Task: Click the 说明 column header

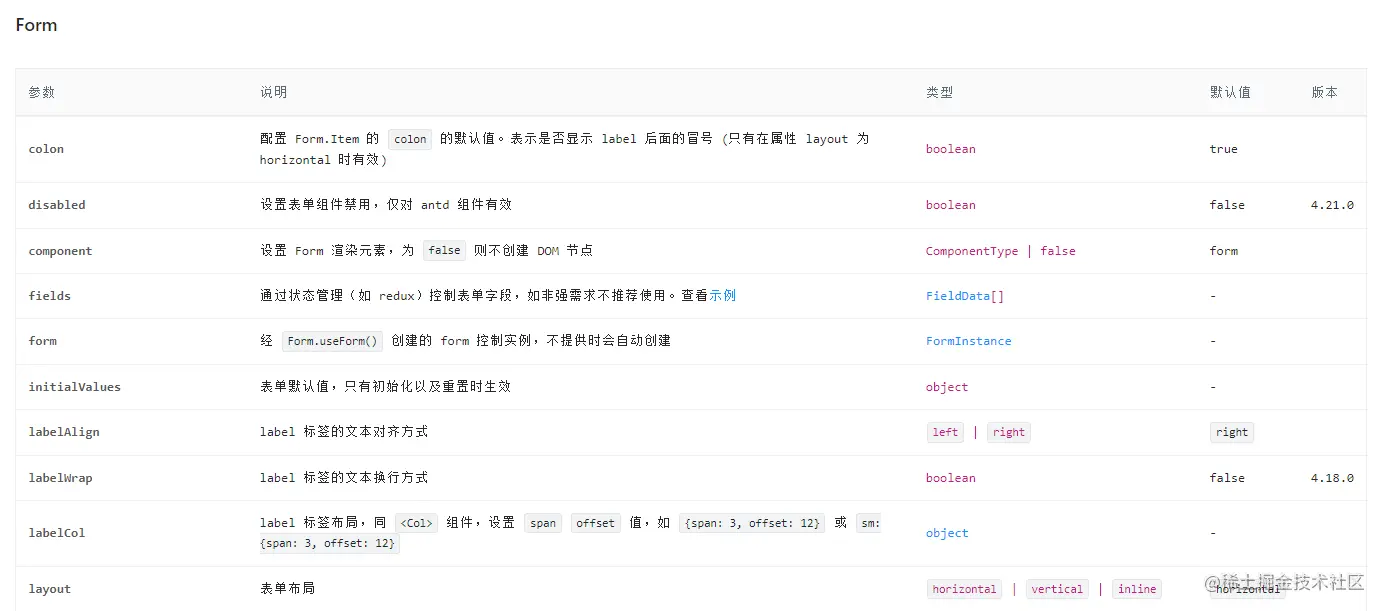Action: 273,92
